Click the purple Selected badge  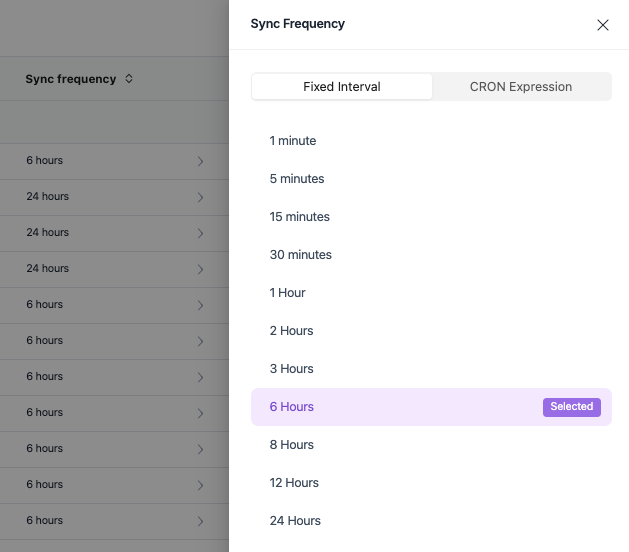(x=572, y=407)
